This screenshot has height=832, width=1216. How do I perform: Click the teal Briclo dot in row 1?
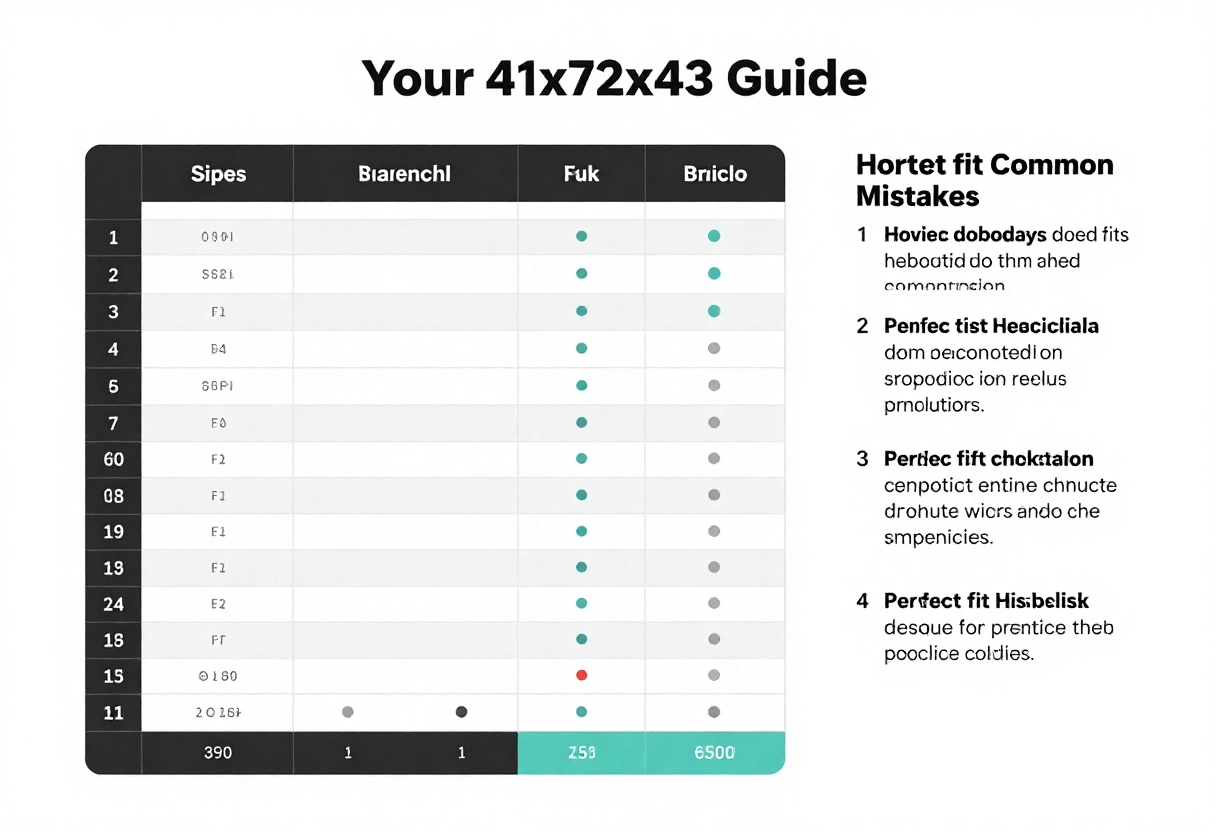pyautogui.click(x=713, y=236)
